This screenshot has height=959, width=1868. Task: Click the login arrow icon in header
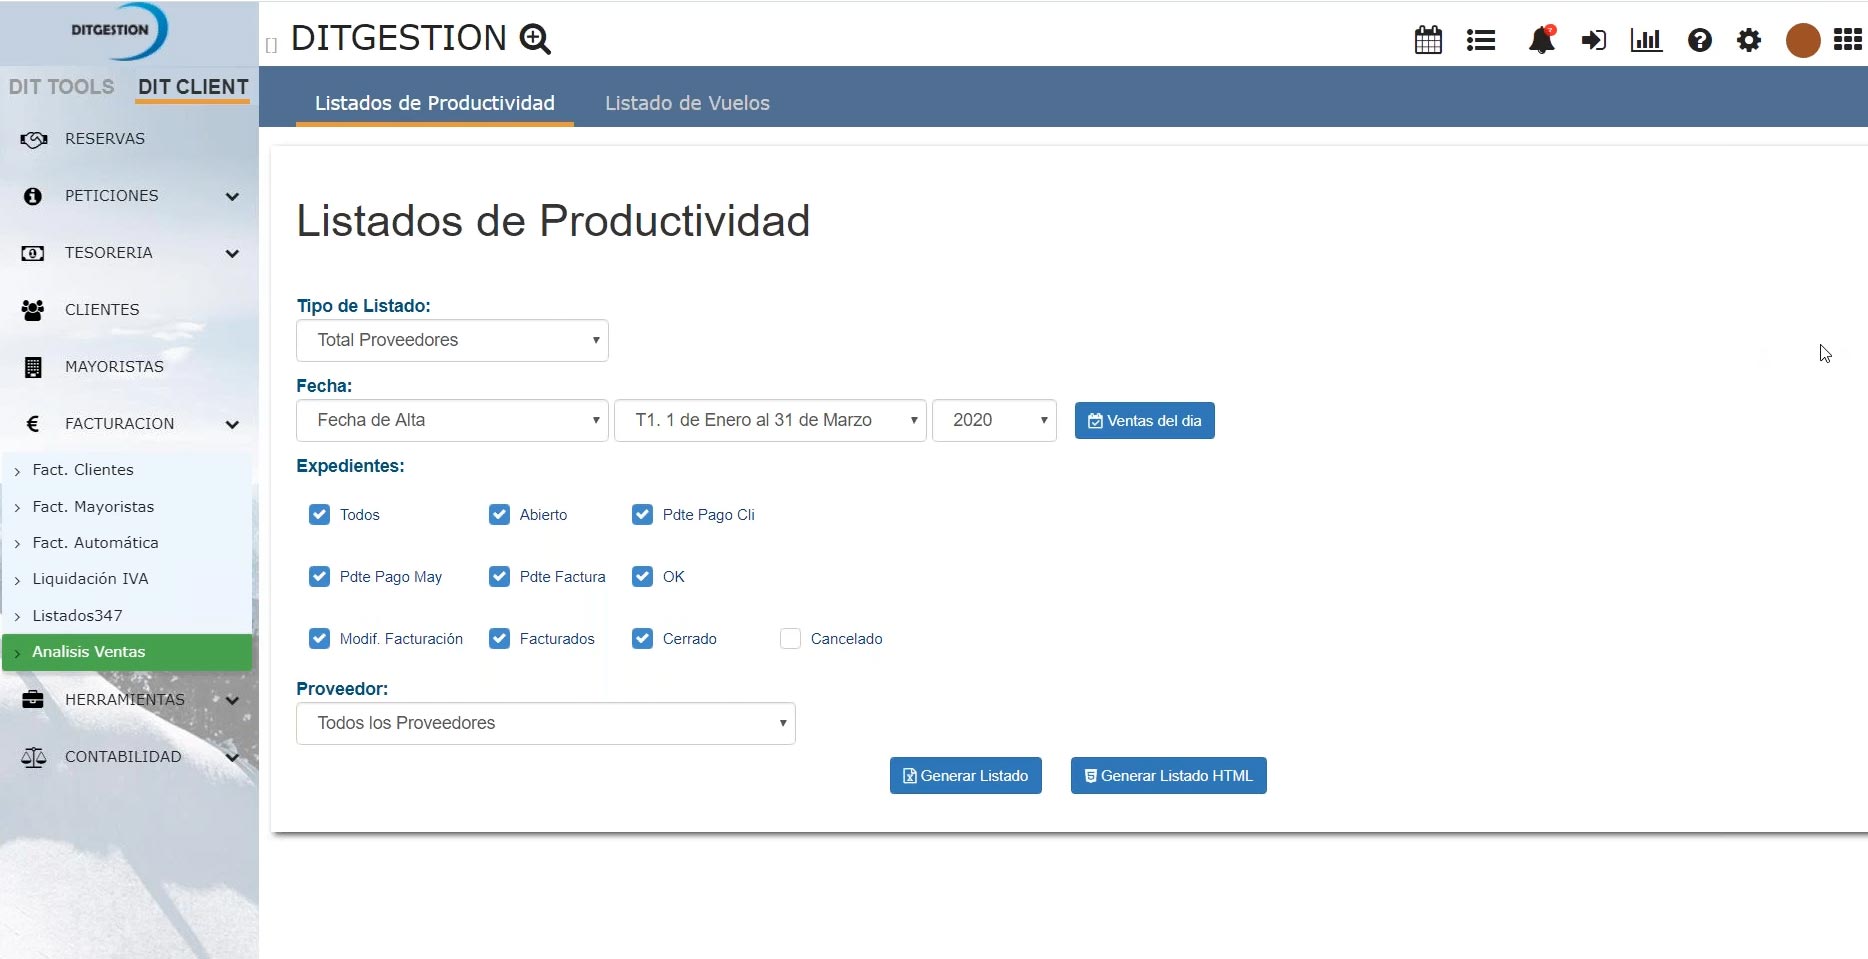point(1593,40)
